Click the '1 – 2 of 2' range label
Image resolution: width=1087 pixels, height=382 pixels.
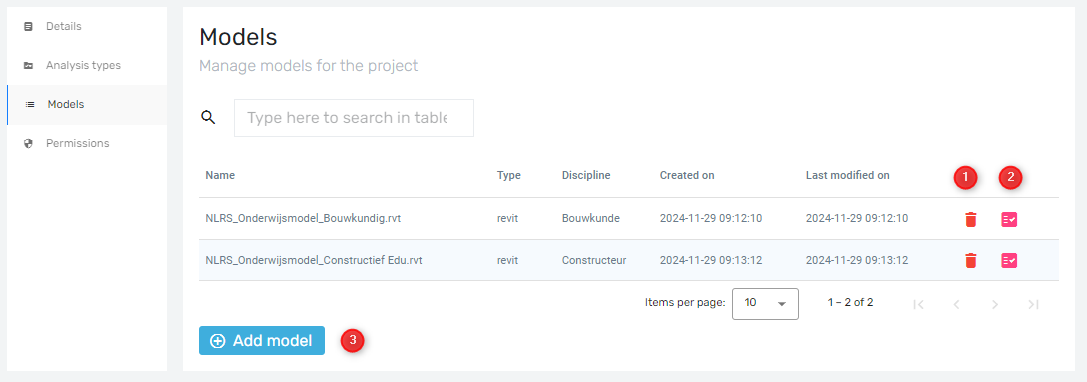tap(851, 302)
